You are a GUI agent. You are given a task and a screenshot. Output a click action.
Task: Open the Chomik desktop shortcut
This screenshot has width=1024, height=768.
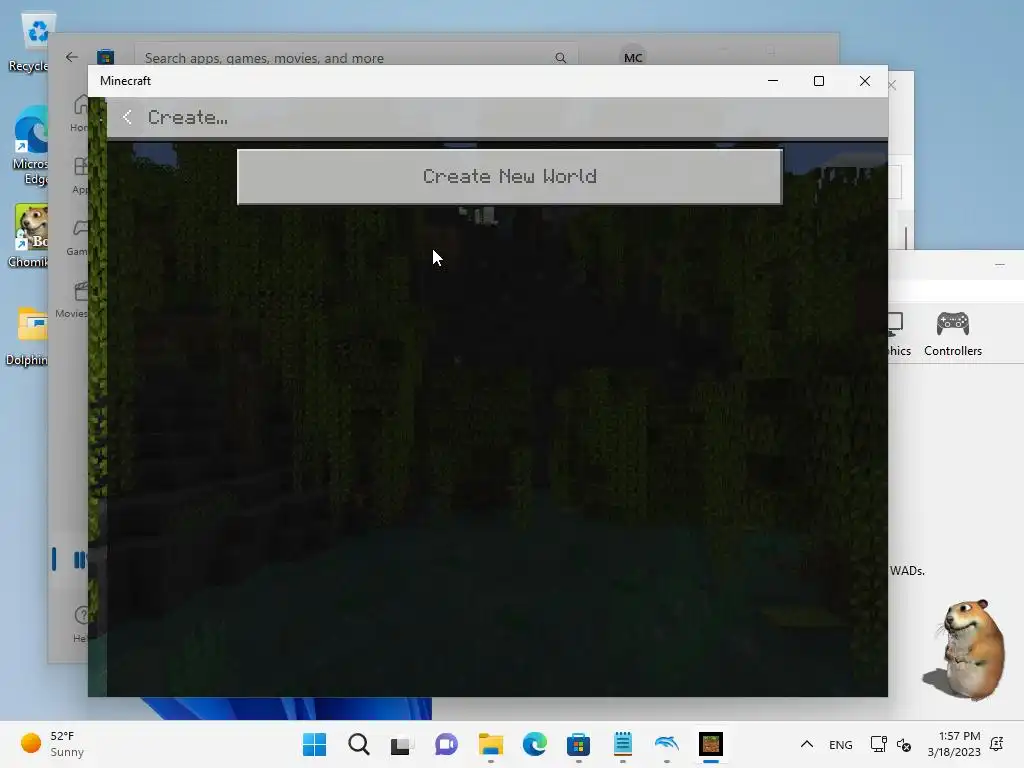point(28,235)
